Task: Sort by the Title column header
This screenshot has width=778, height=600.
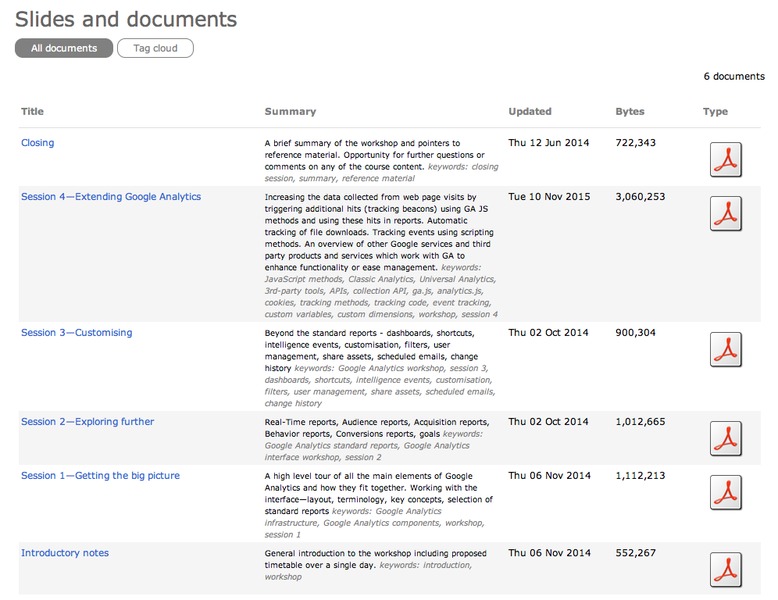Action: pyautogui.click(x=33, y=112)
